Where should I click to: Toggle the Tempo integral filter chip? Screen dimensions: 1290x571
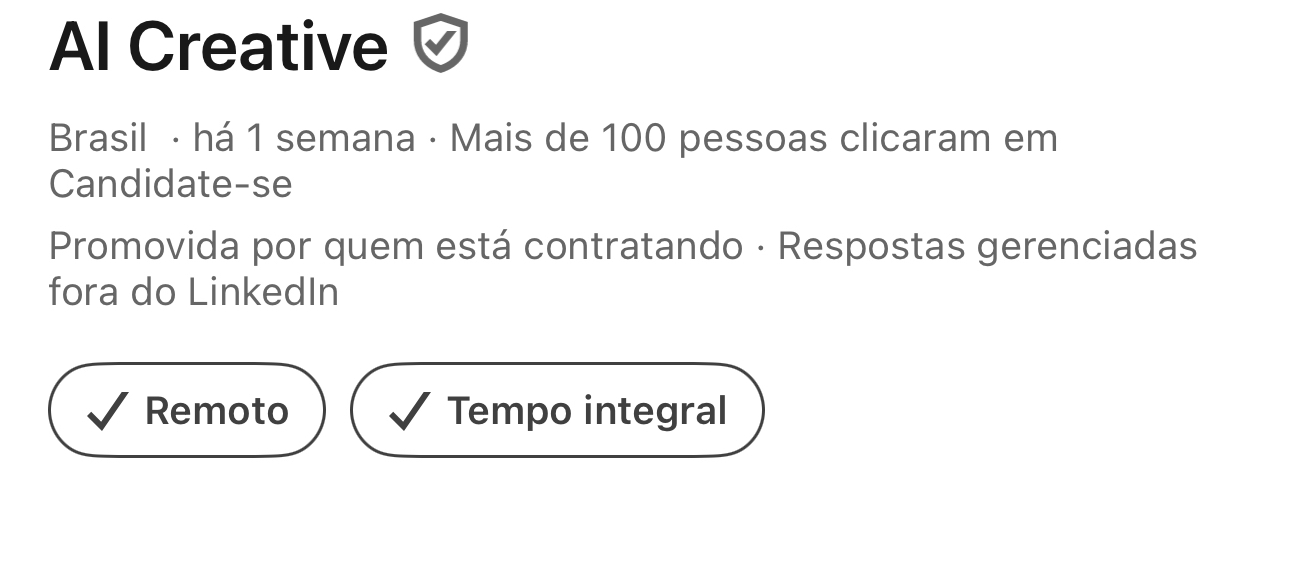557,410
